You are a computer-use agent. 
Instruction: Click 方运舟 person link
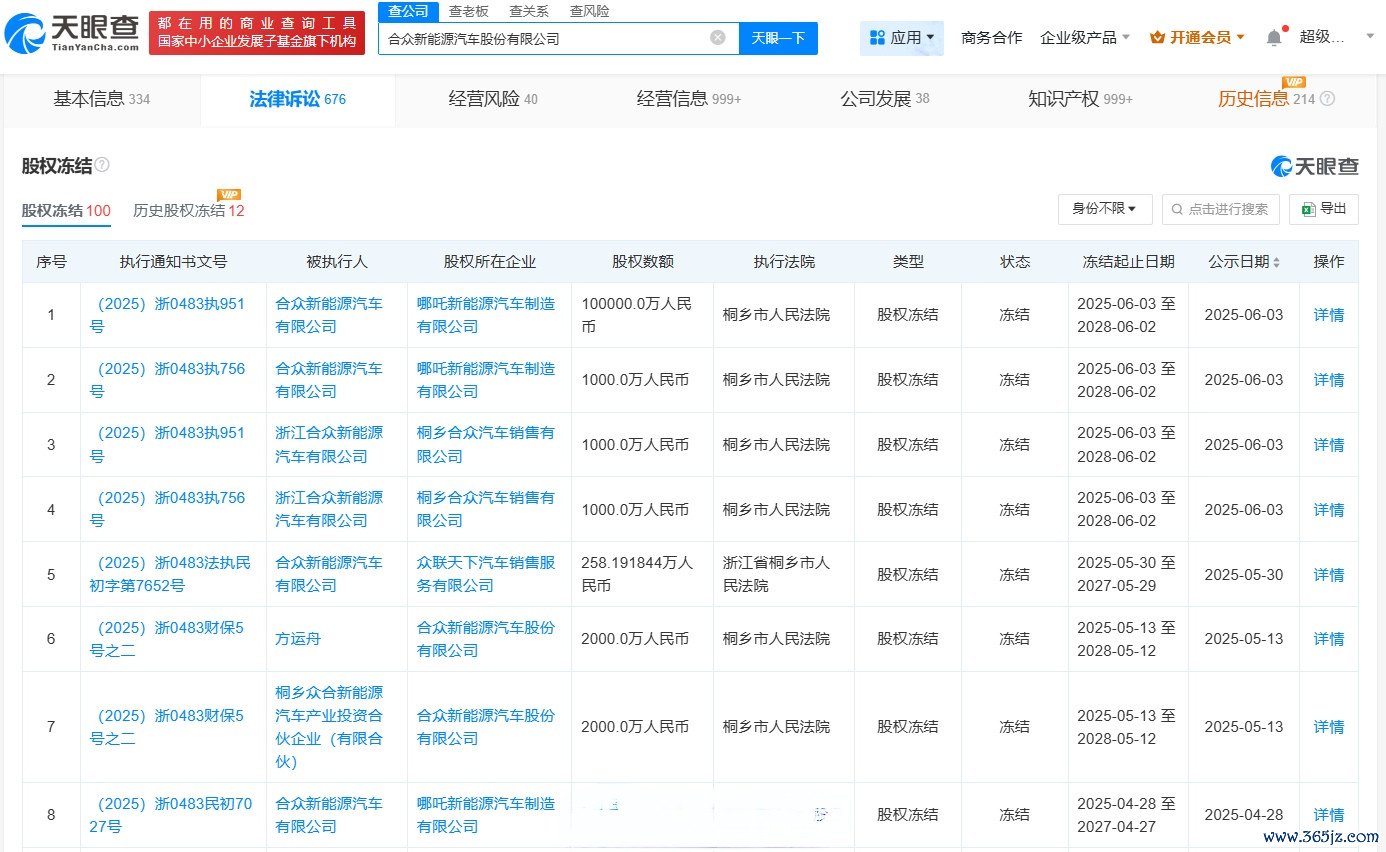(x=298, y=639)
